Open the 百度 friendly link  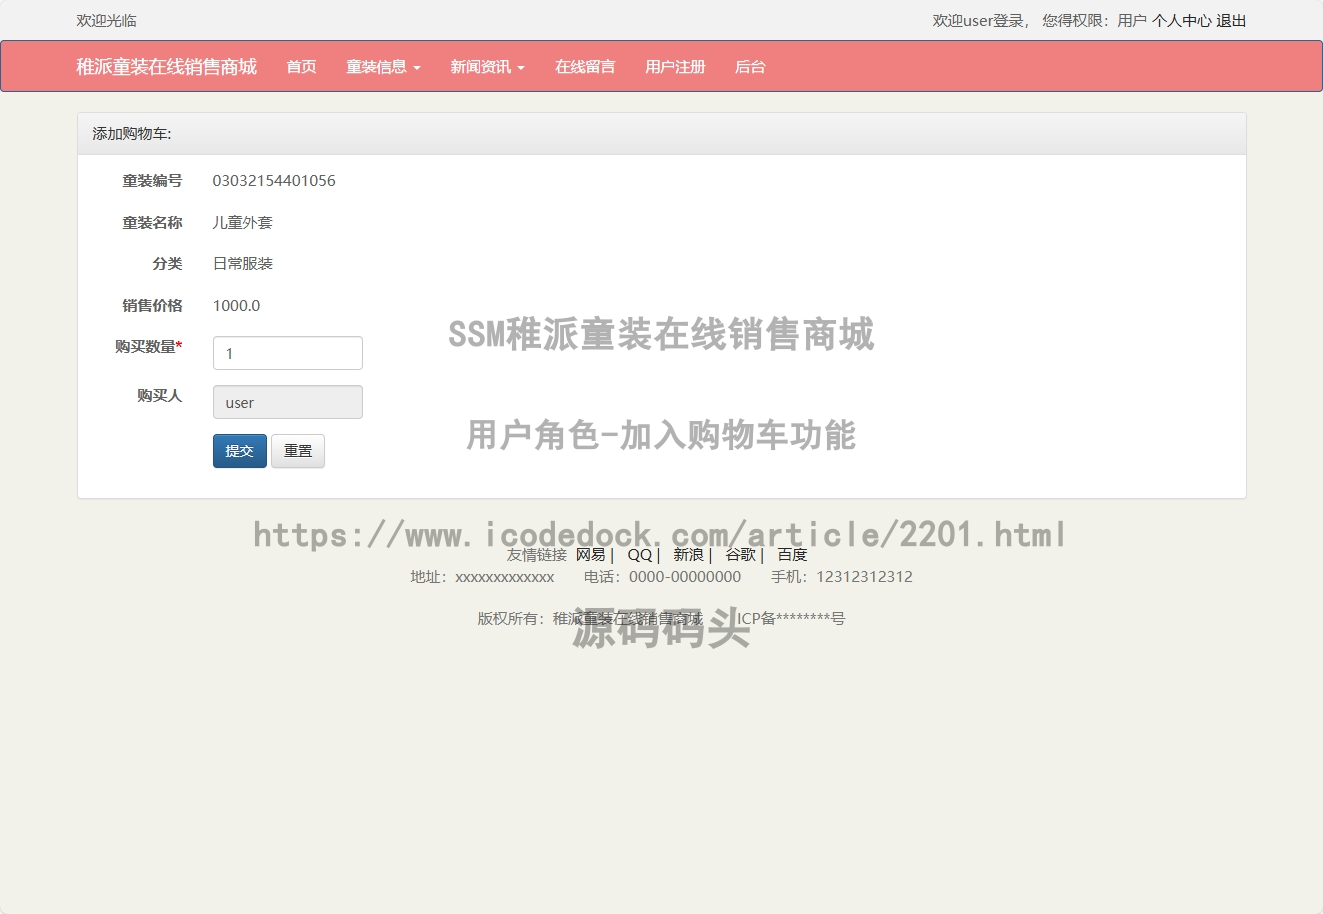point(792,554)
